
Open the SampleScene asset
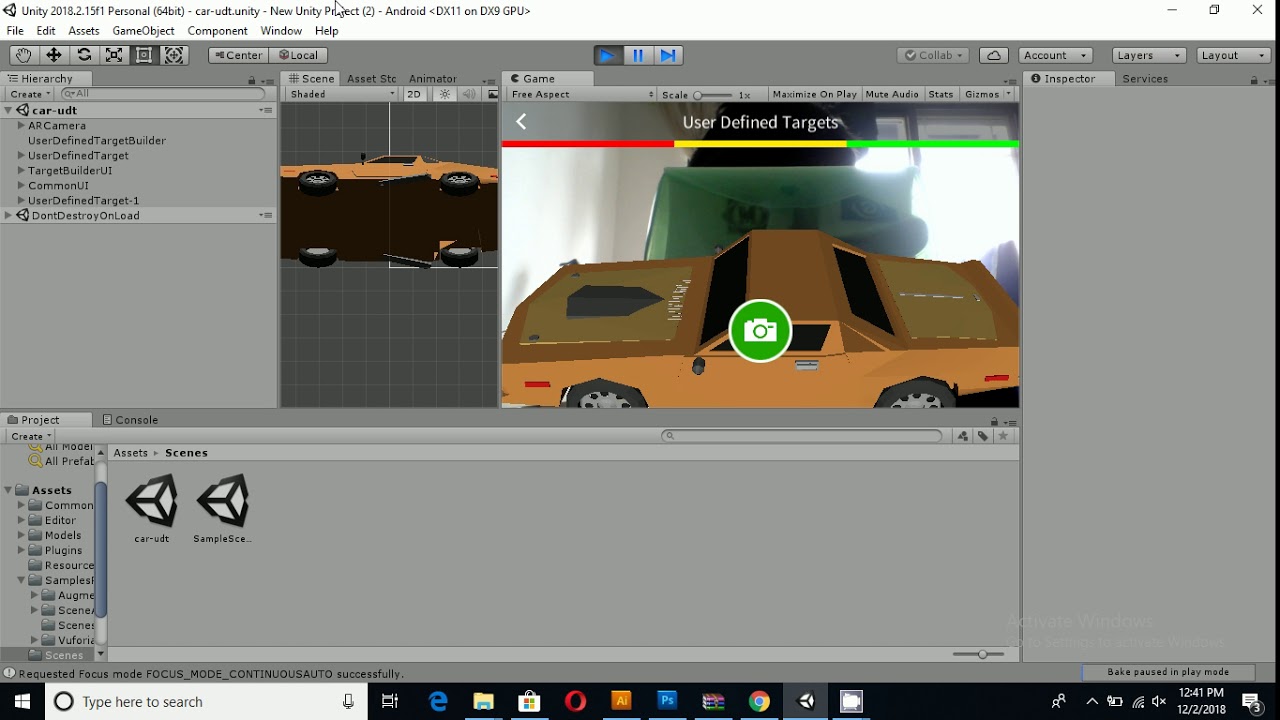[222, 509]
